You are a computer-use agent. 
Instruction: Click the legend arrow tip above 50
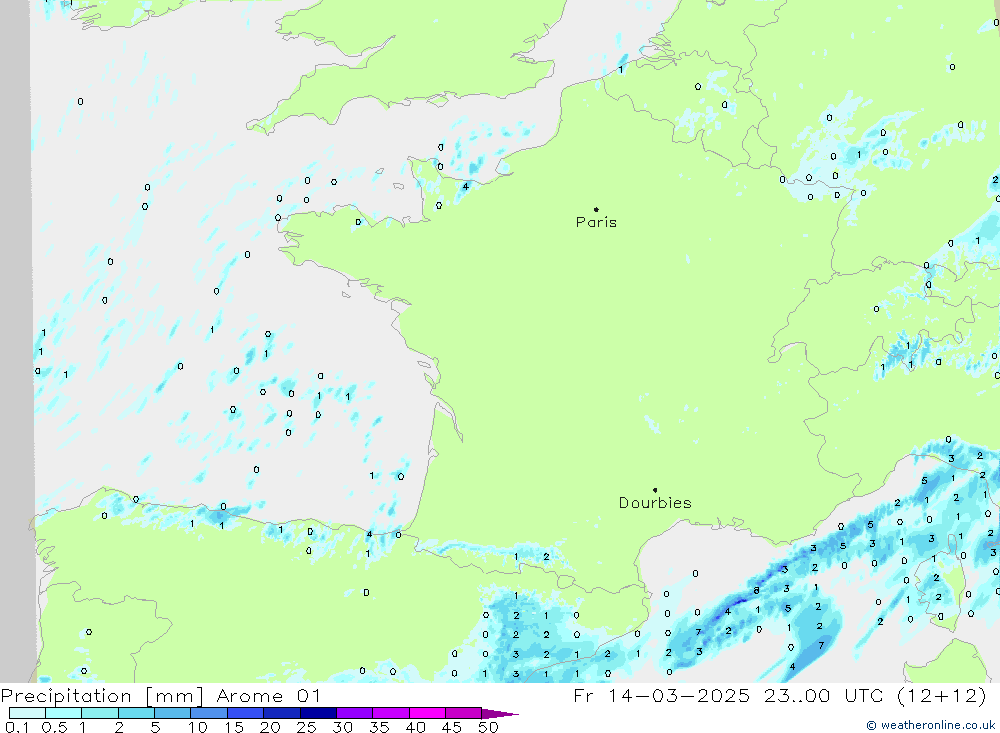pyautogui.click(x=499, y=714)
